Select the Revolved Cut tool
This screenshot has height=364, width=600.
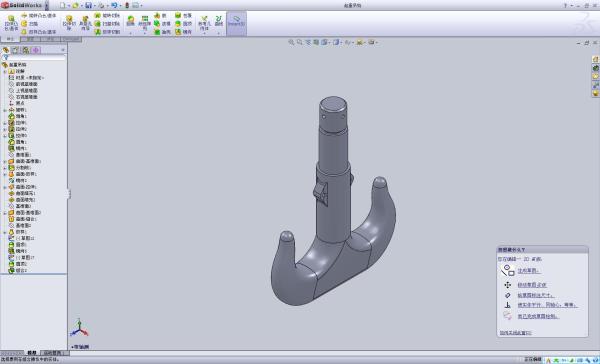tap(107, 15)
